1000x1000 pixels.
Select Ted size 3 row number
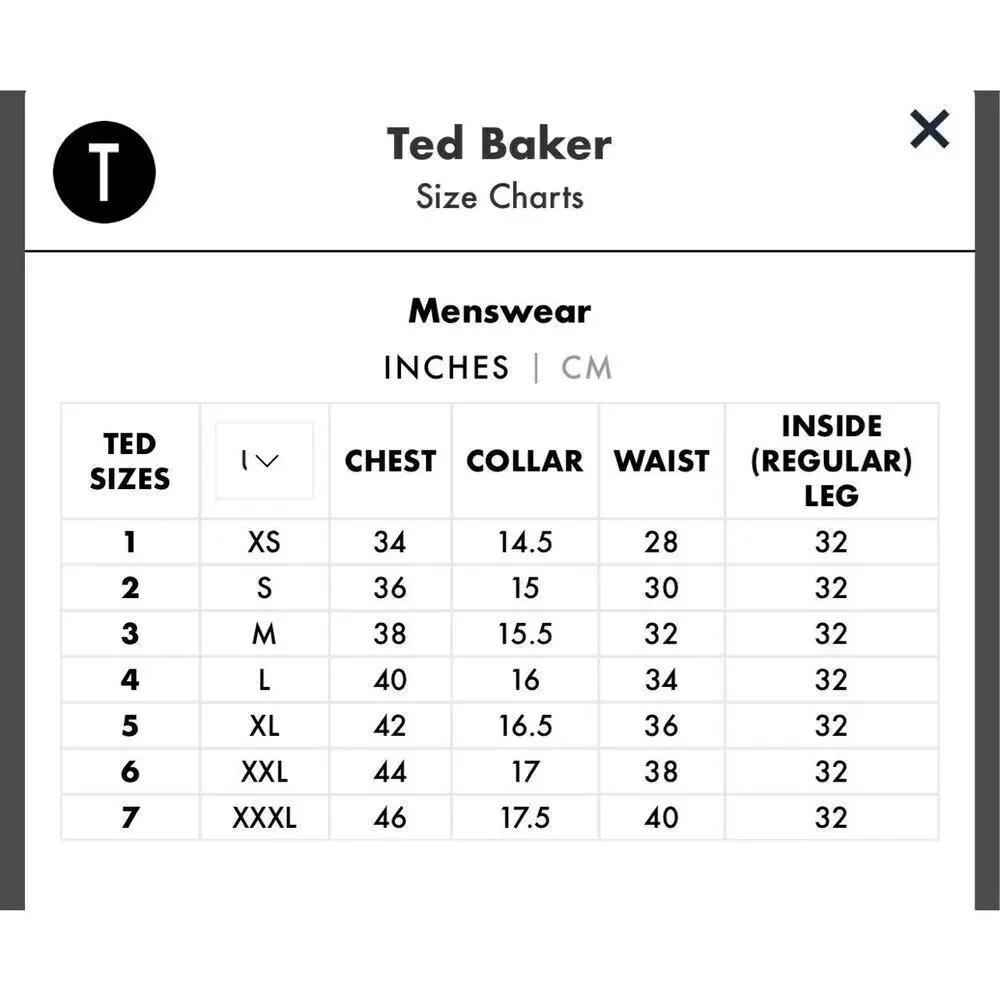pos(130,634)
